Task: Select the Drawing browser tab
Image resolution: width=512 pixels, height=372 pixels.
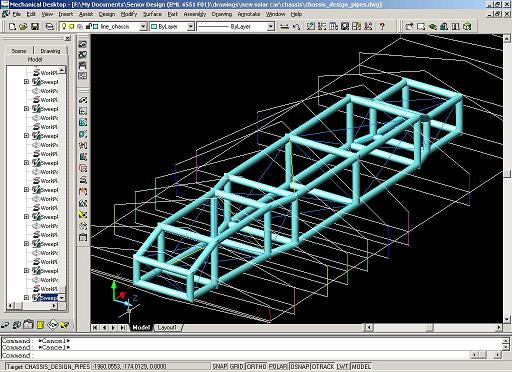Action: (50, 51)
